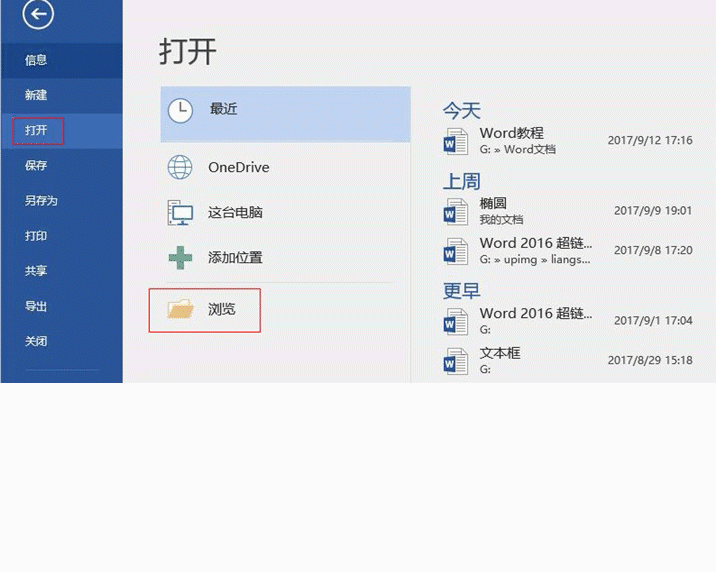
Task: Open the 打印 menu item
Action: (x=62, y=236)
